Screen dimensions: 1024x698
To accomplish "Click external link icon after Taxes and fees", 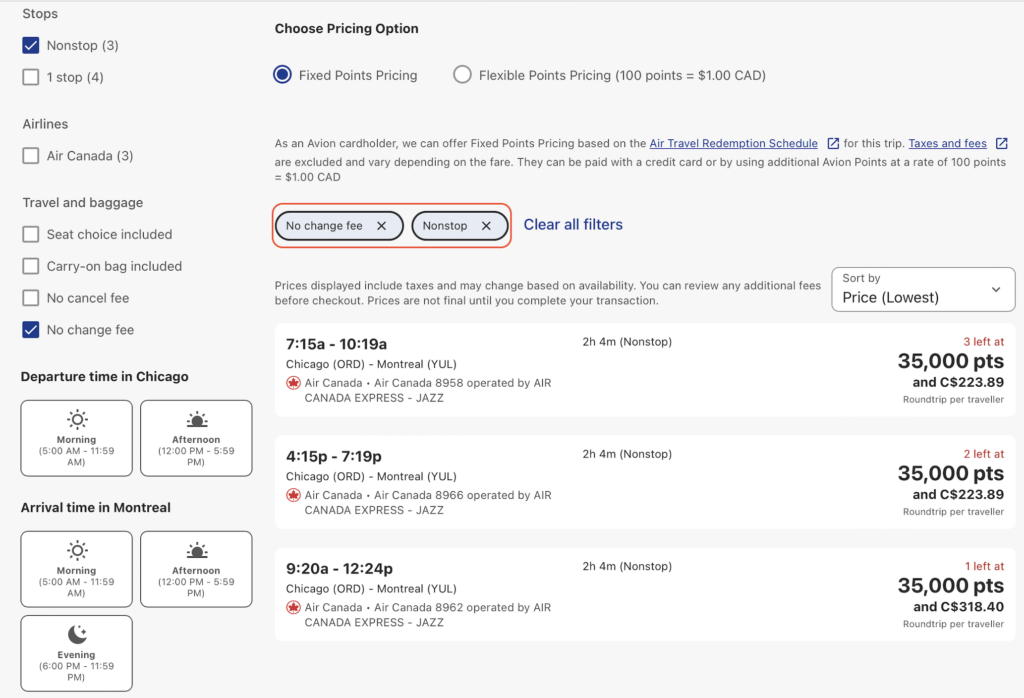I will pyautogui.click(x=1001, y=144).
